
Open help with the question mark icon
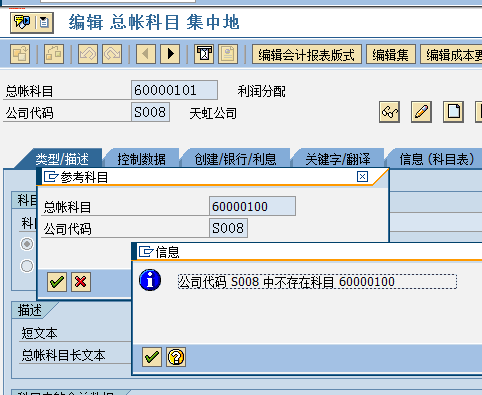click(176, 357)
